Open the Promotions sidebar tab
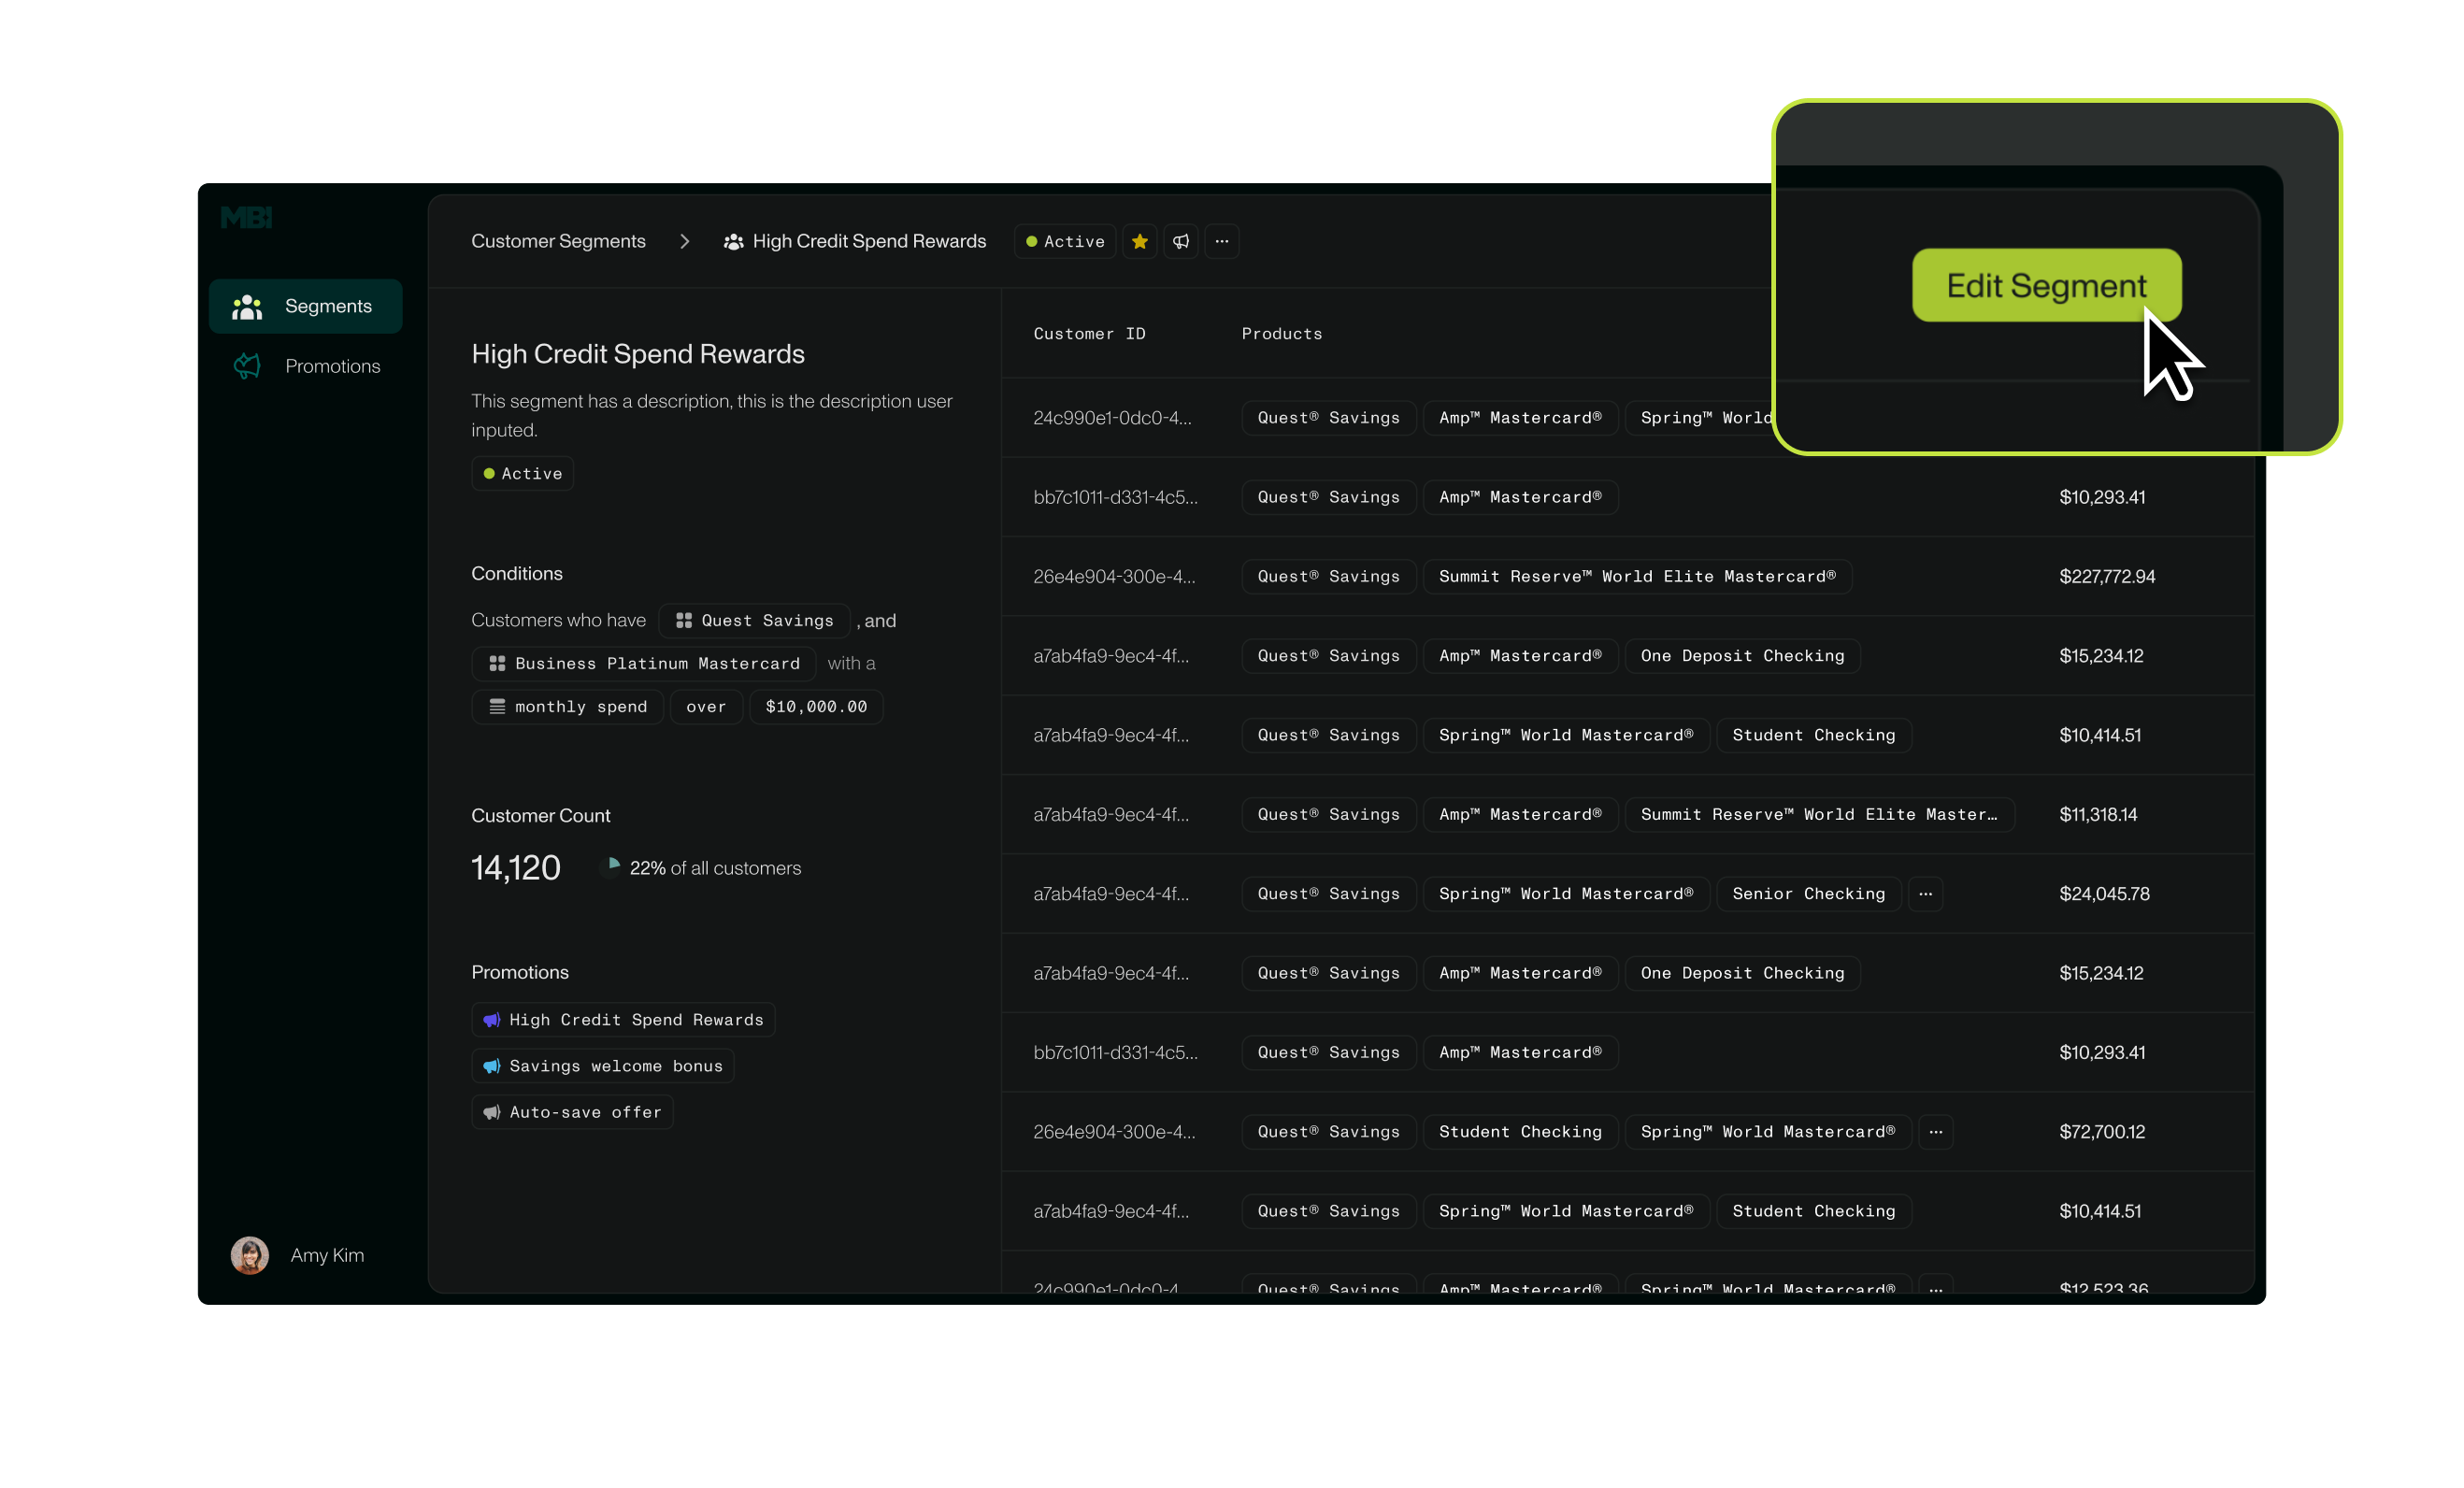Image resolution: width=2464 pixels, height=1488 pixels. 332,366
